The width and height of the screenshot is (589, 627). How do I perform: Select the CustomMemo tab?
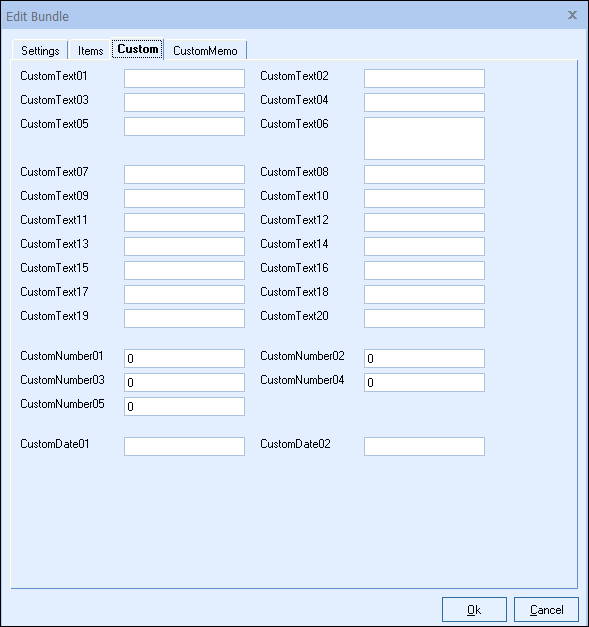tap(205, 50)
